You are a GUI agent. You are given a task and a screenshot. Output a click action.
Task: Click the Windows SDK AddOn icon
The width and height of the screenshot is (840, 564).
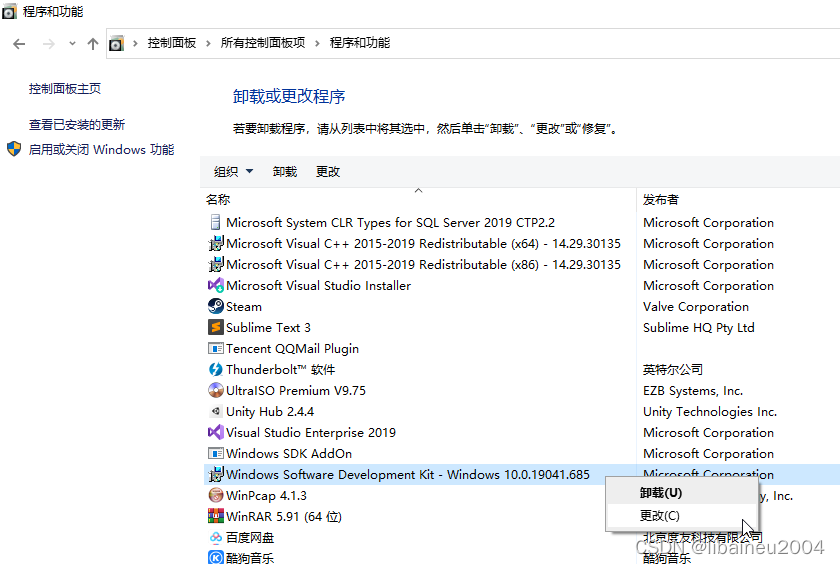click(x=215, y=454)
